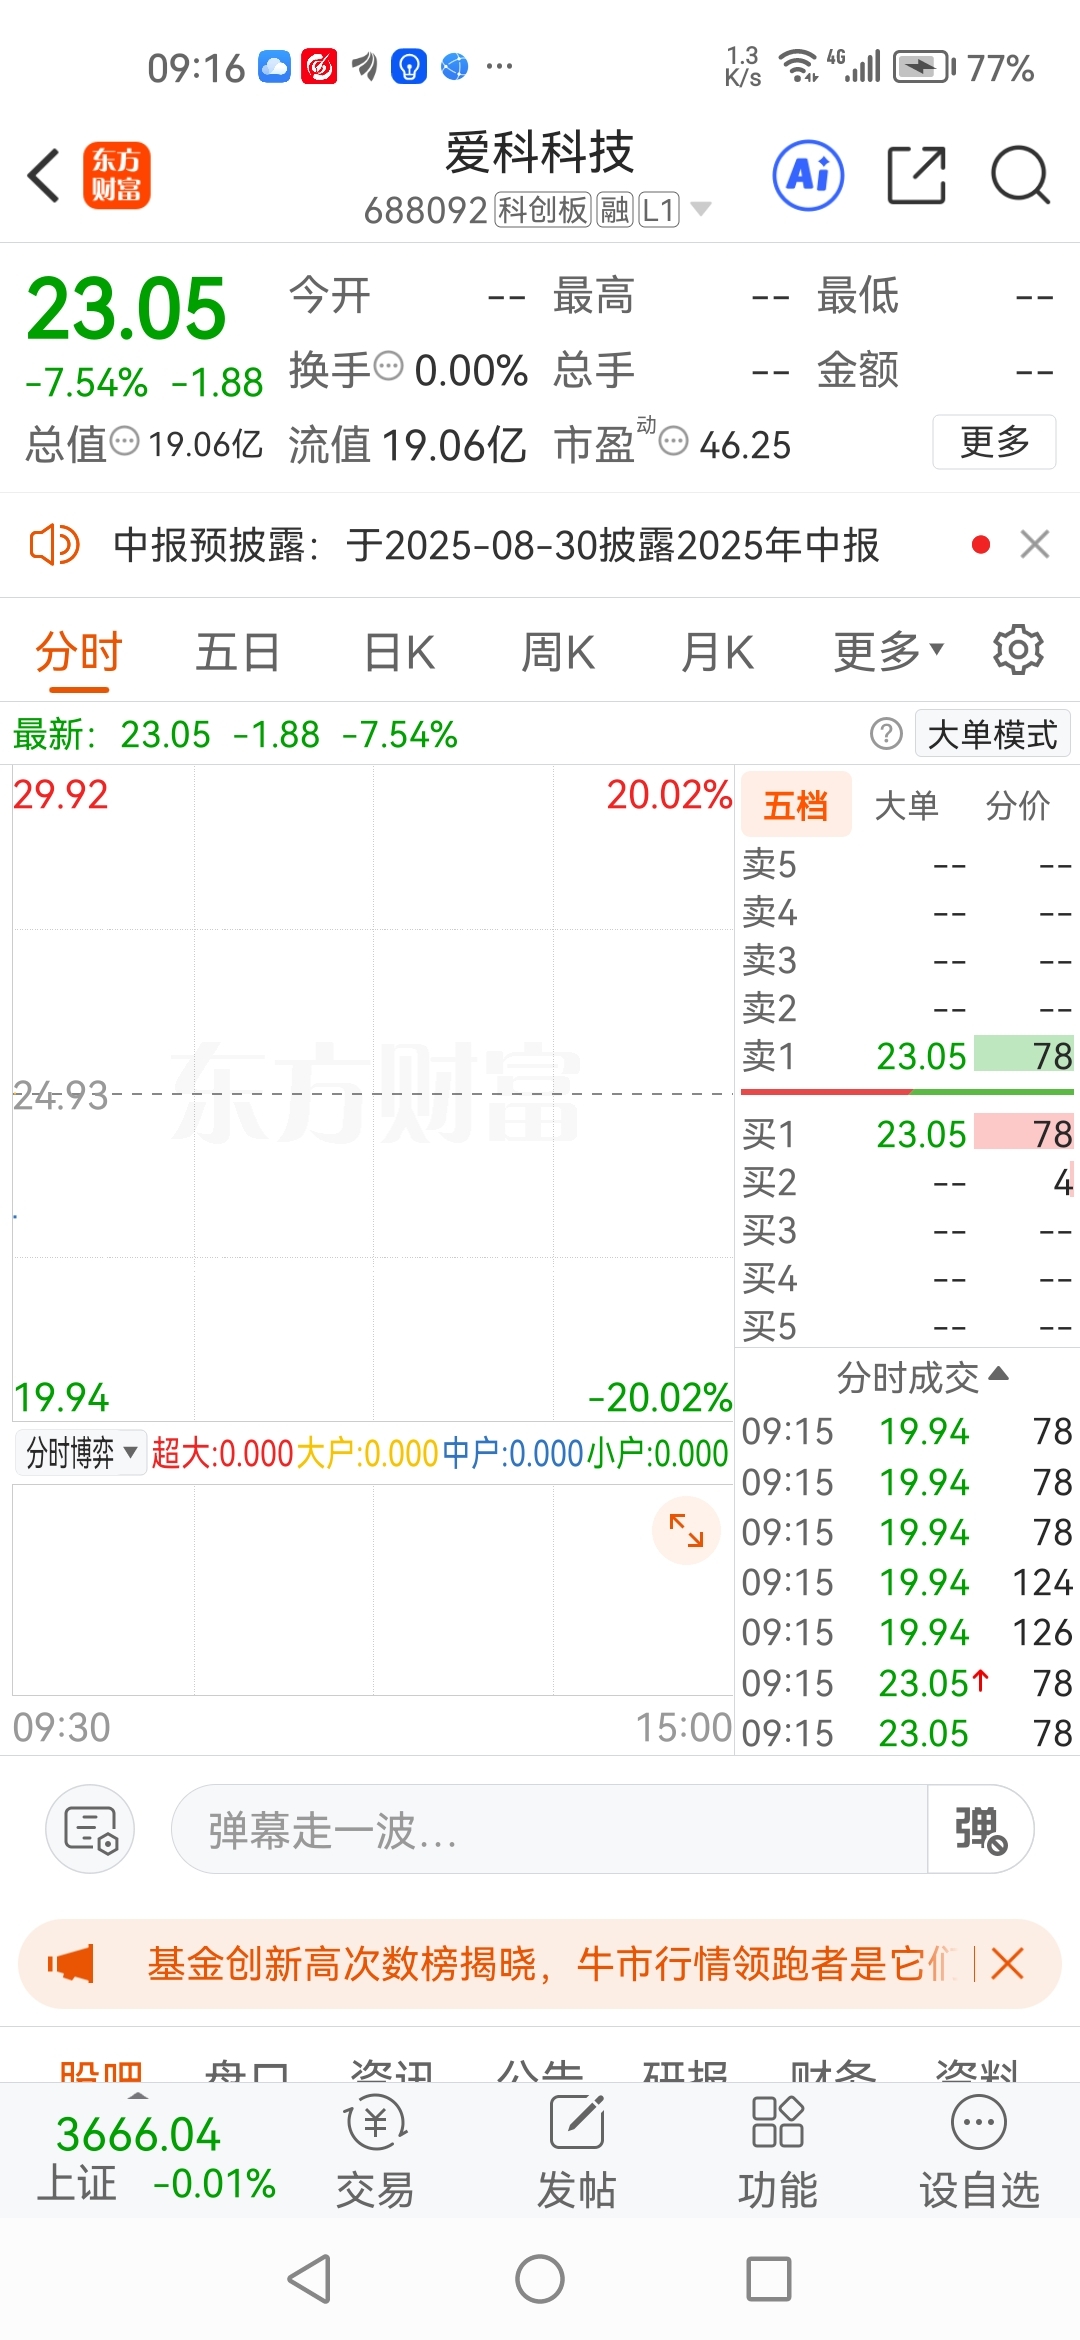Image resolution: width=1080 pixels, height=2340 pixels.
Task: Tap the 科创板 tag
Action: pyautogui.click(x=543, y=210)
